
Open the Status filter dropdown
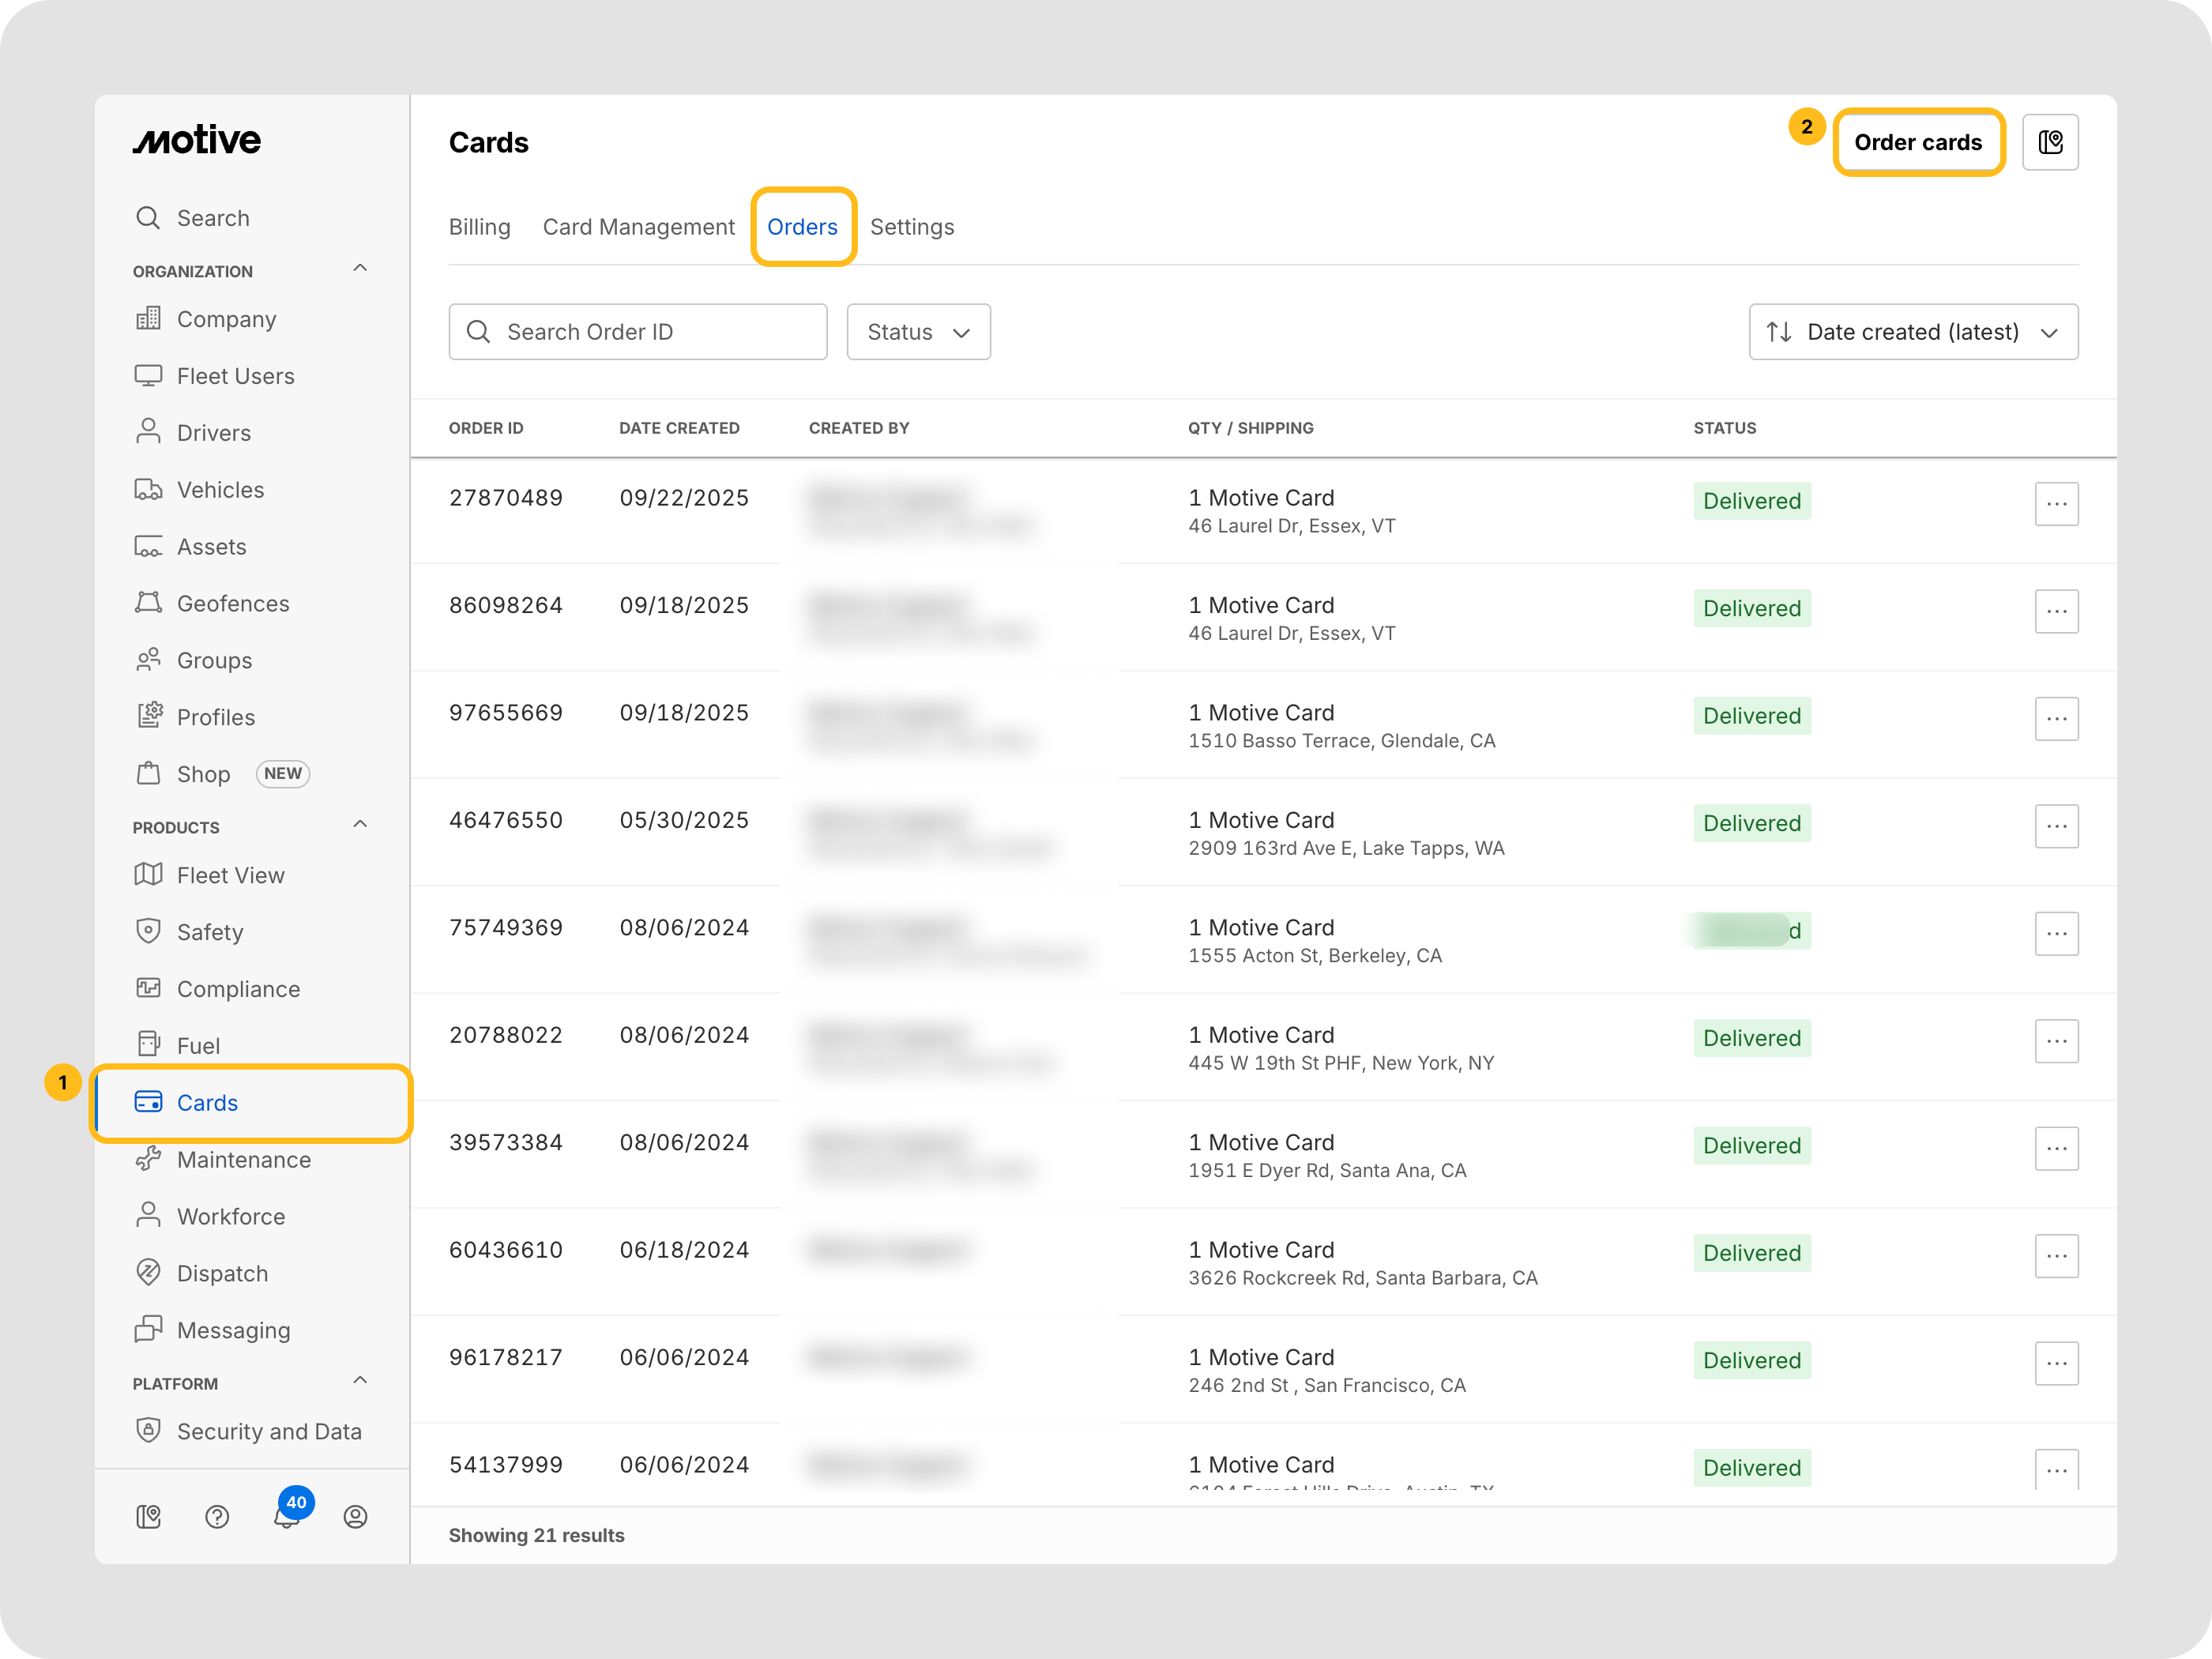pos(918,332)
